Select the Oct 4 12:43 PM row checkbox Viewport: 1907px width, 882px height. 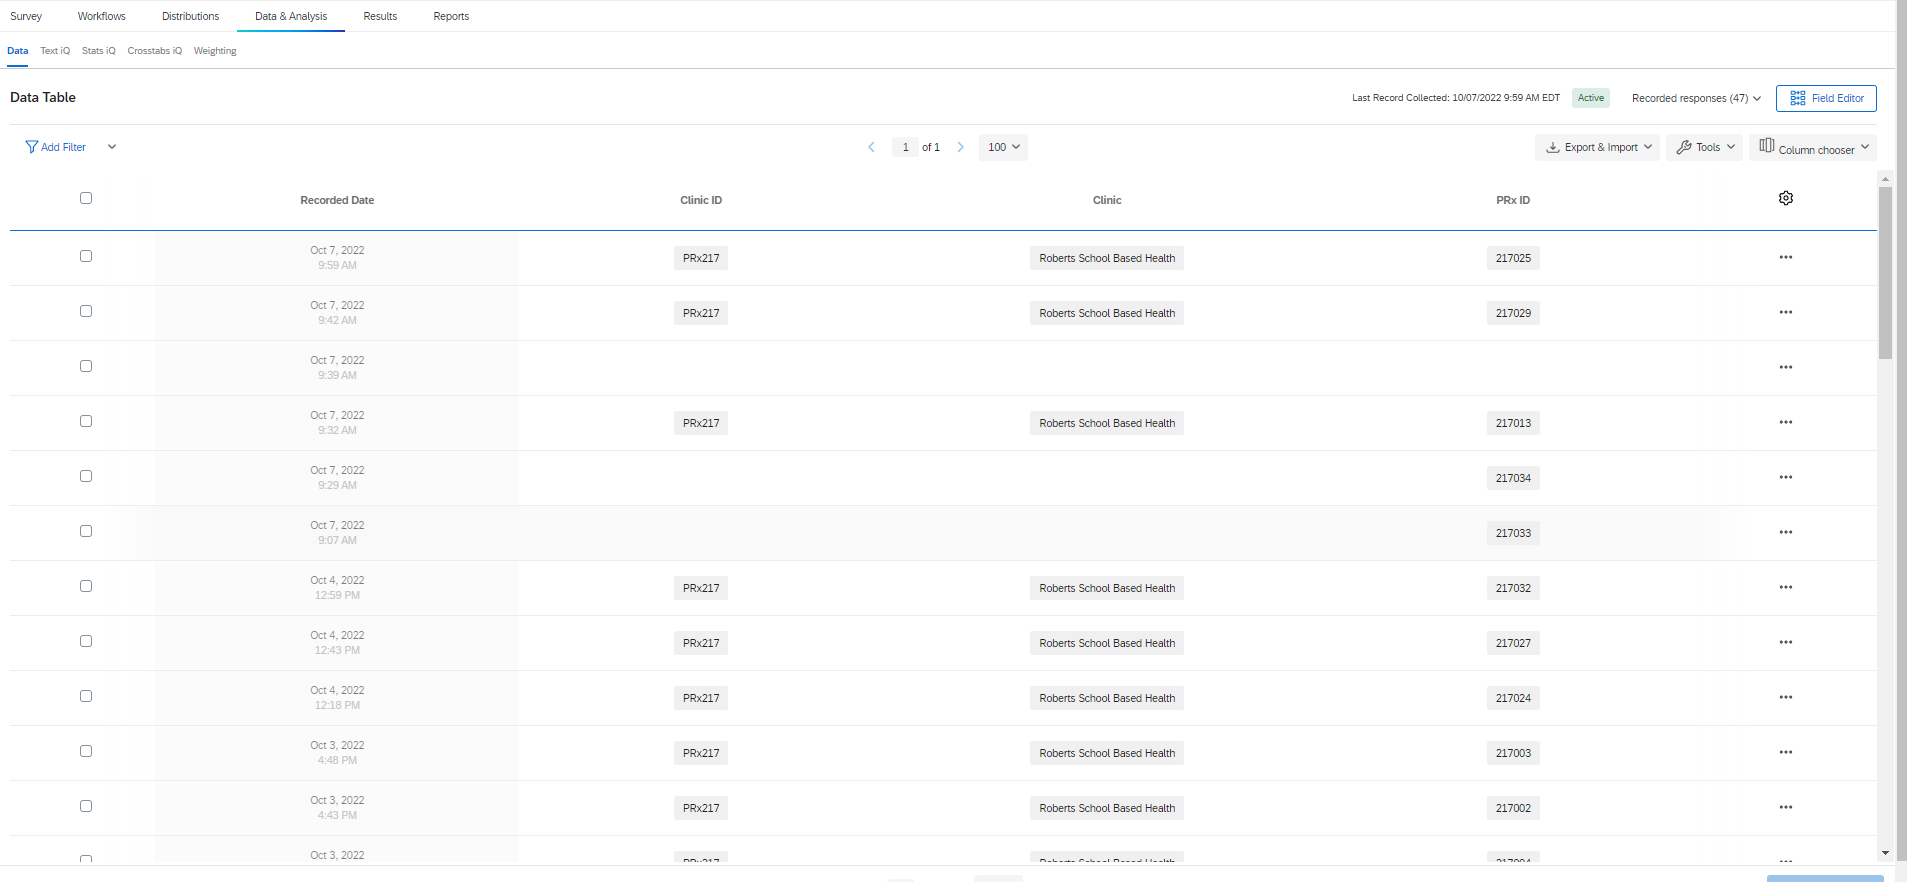click(x=86, y=641)
